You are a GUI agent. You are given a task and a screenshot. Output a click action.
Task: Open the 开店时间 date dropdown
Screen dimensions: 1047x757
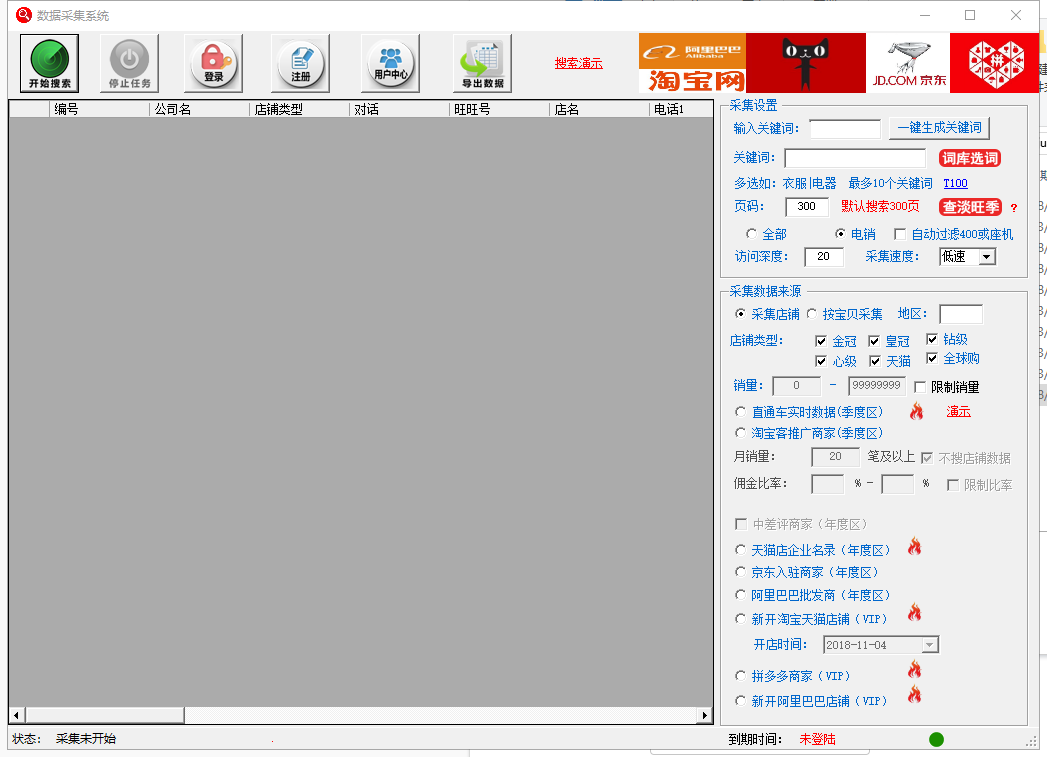click(929, 645)
